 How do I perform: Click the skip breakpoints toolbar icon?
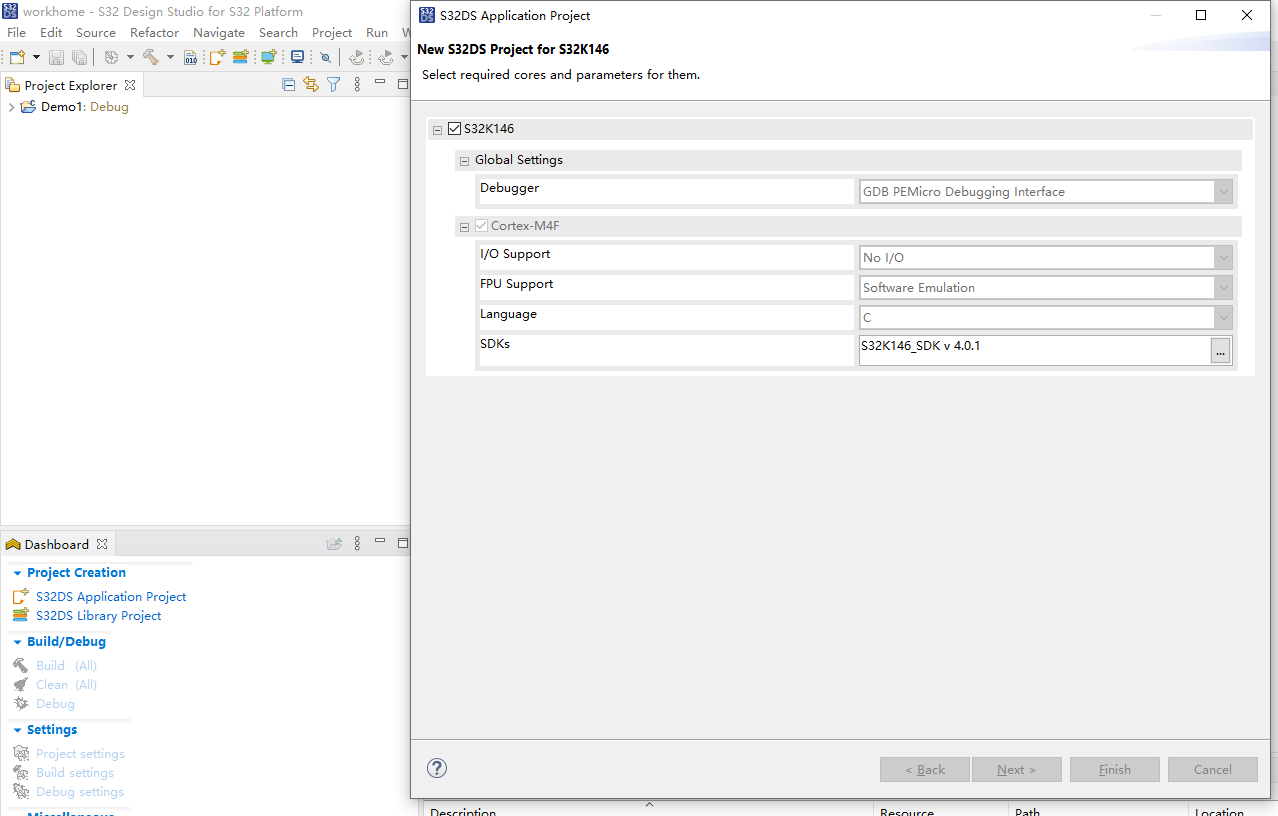click(x=326, y=58)
